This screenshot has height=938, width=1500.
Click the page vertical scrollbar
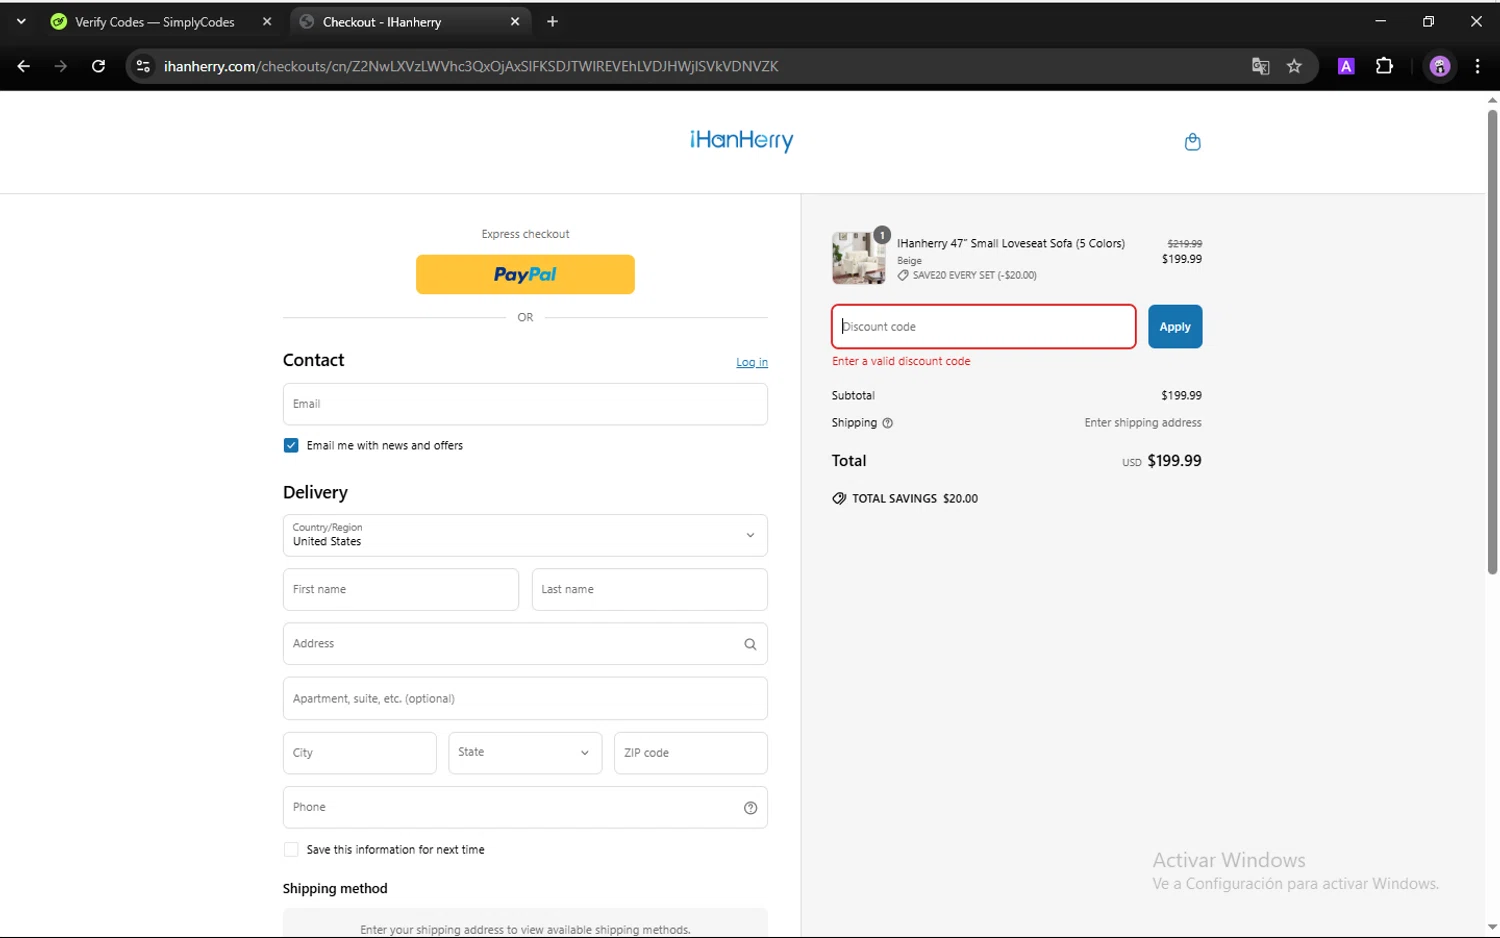pos(1492,340)
